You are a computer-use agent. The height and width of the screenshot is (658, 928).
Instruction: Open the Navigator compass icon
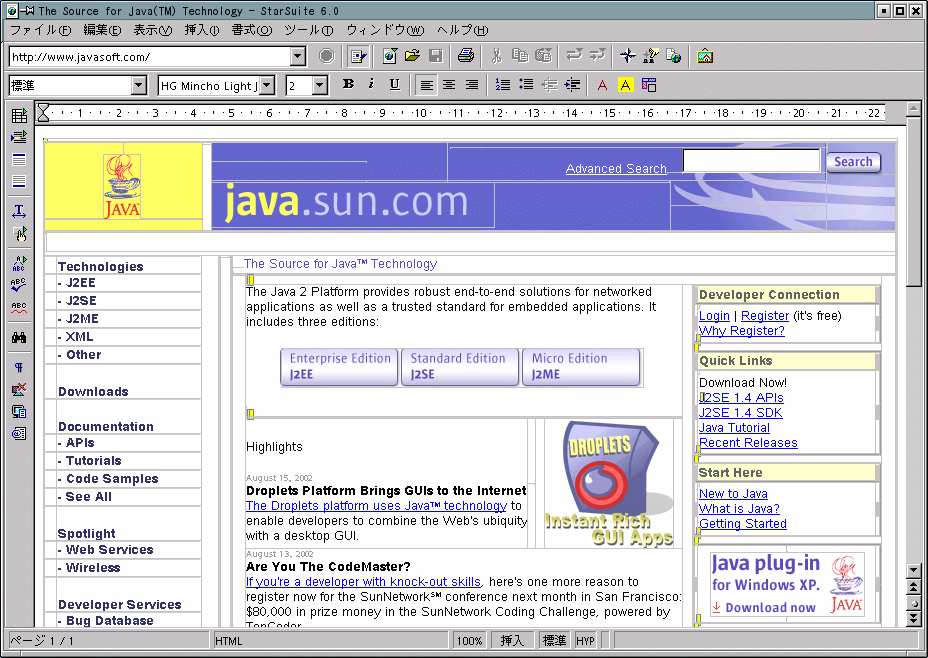627,56
